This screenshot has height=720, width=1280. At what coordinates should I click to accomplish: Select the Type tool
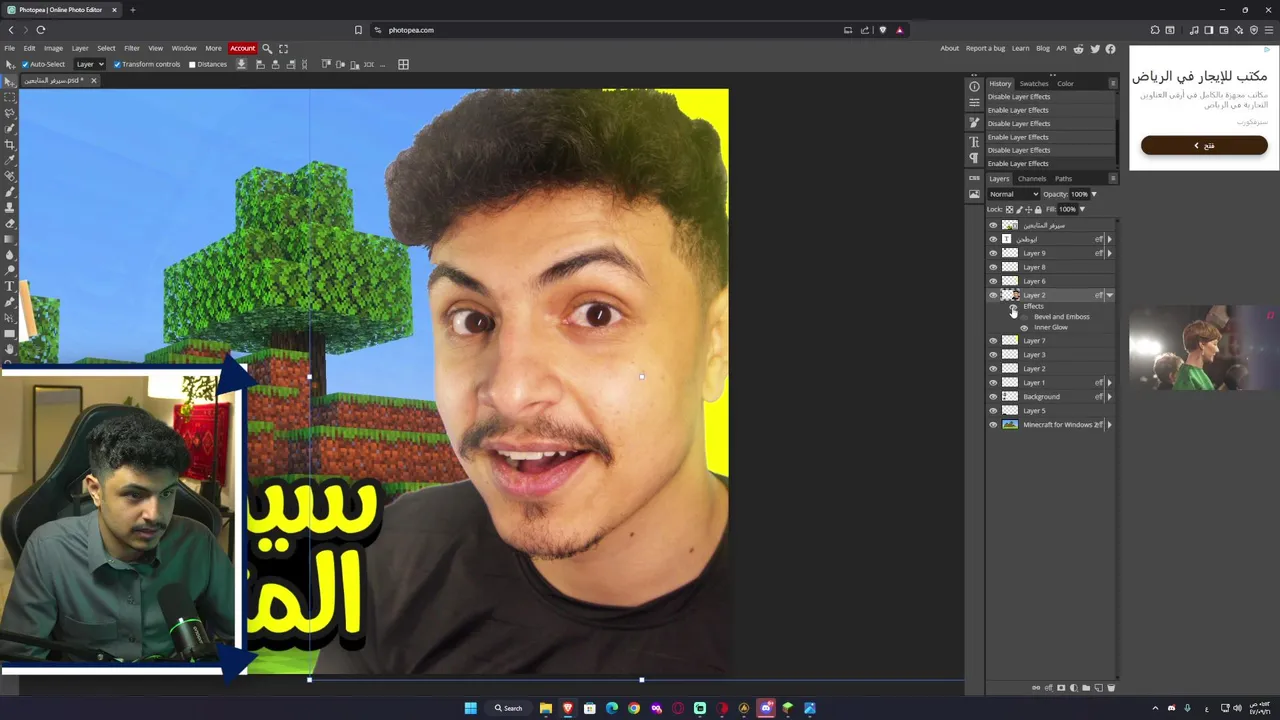[10, 286]
